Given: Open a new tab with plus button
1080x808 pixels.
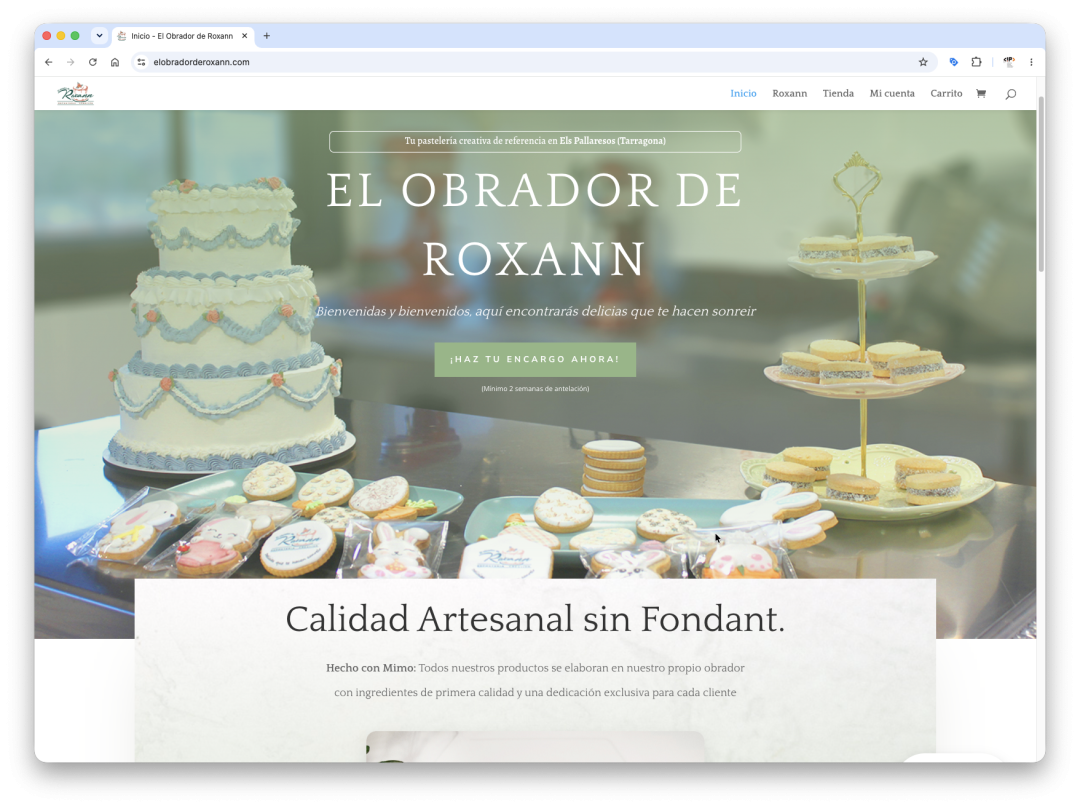Looking at the screenshot, I should pos(267,36).
